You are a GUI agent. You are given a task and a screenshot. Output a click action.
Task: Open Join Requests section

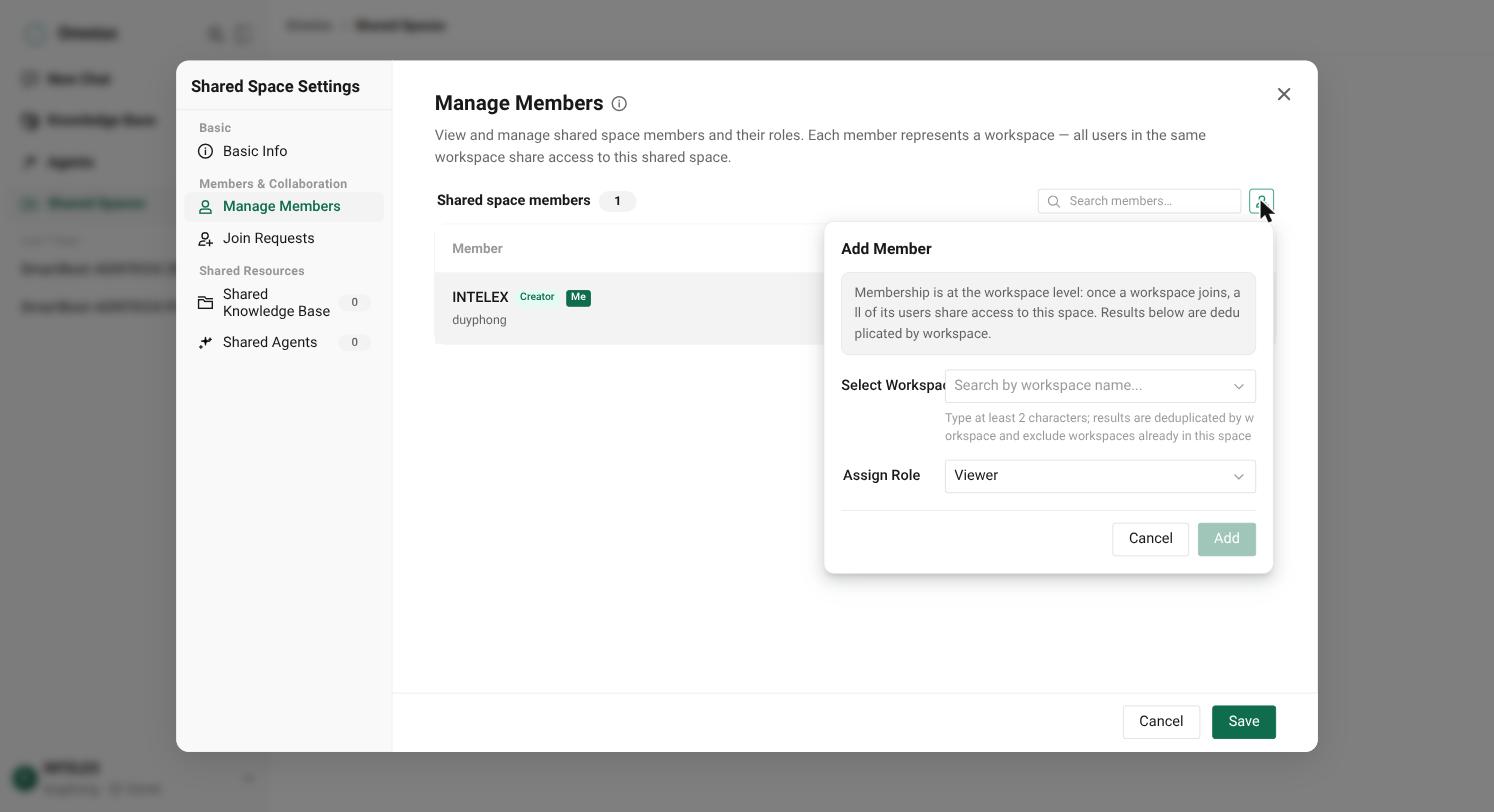click(284, 239)
